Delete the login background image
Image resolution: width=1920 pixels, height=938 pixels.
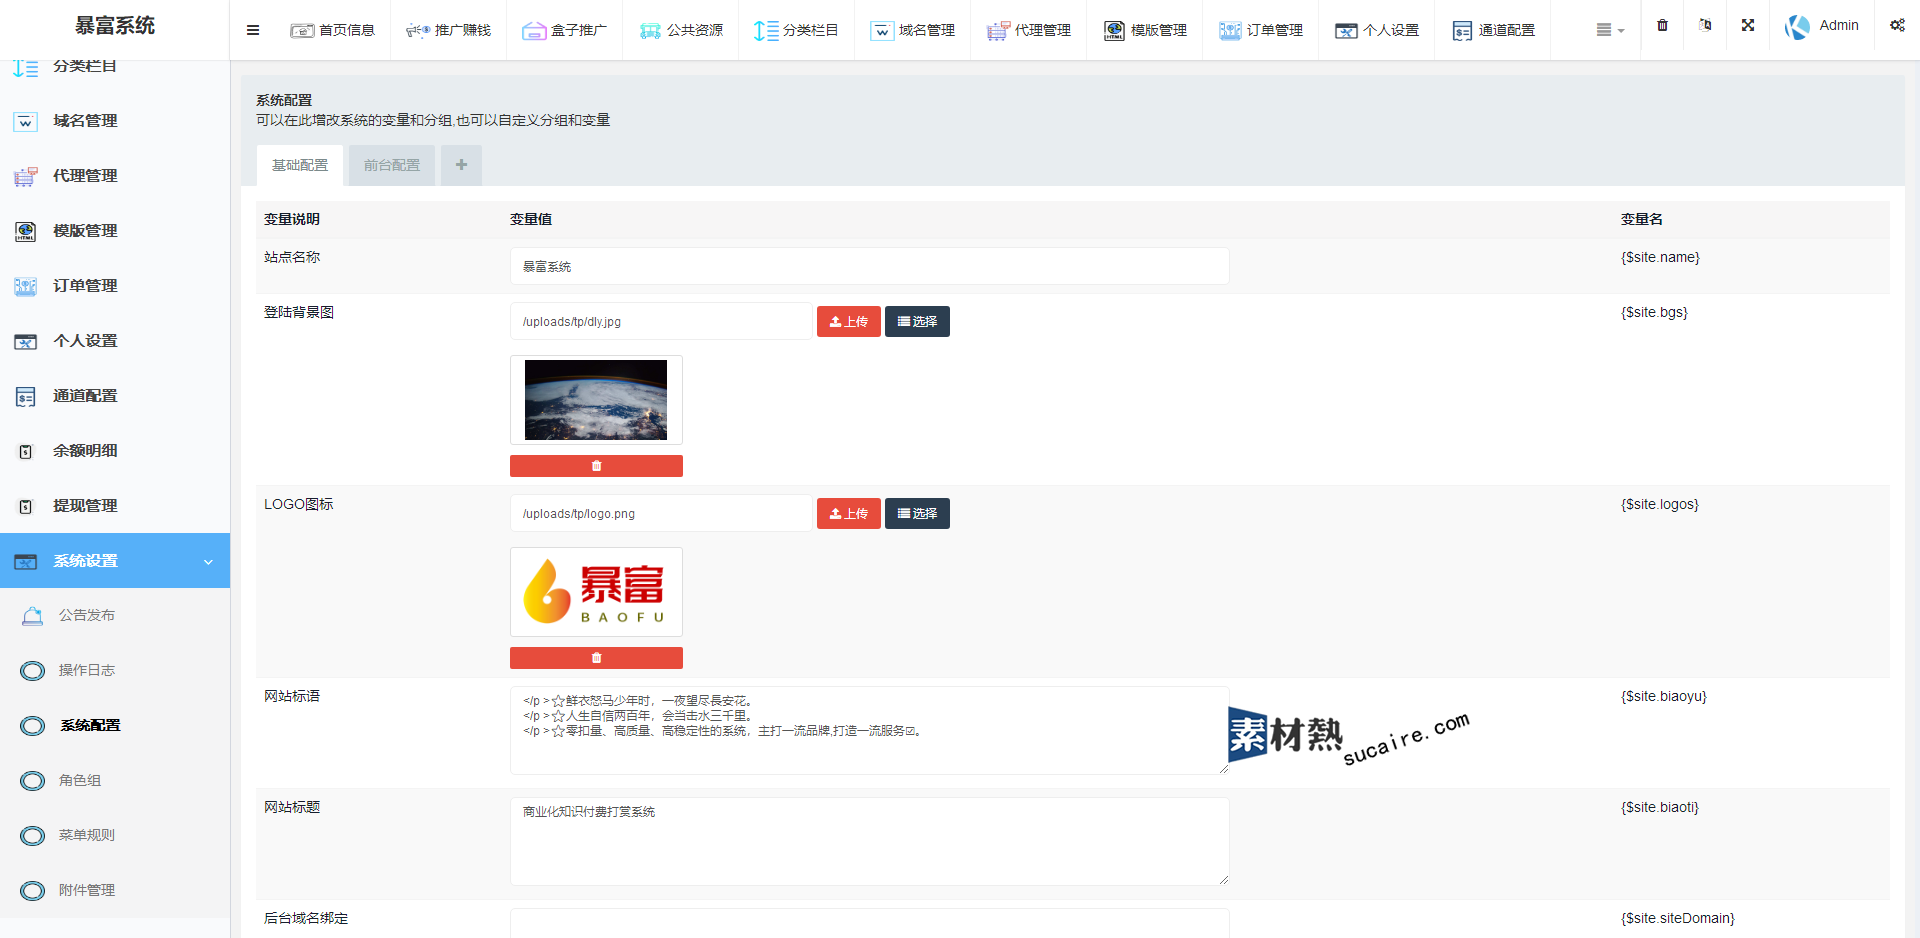click(596, 466)
